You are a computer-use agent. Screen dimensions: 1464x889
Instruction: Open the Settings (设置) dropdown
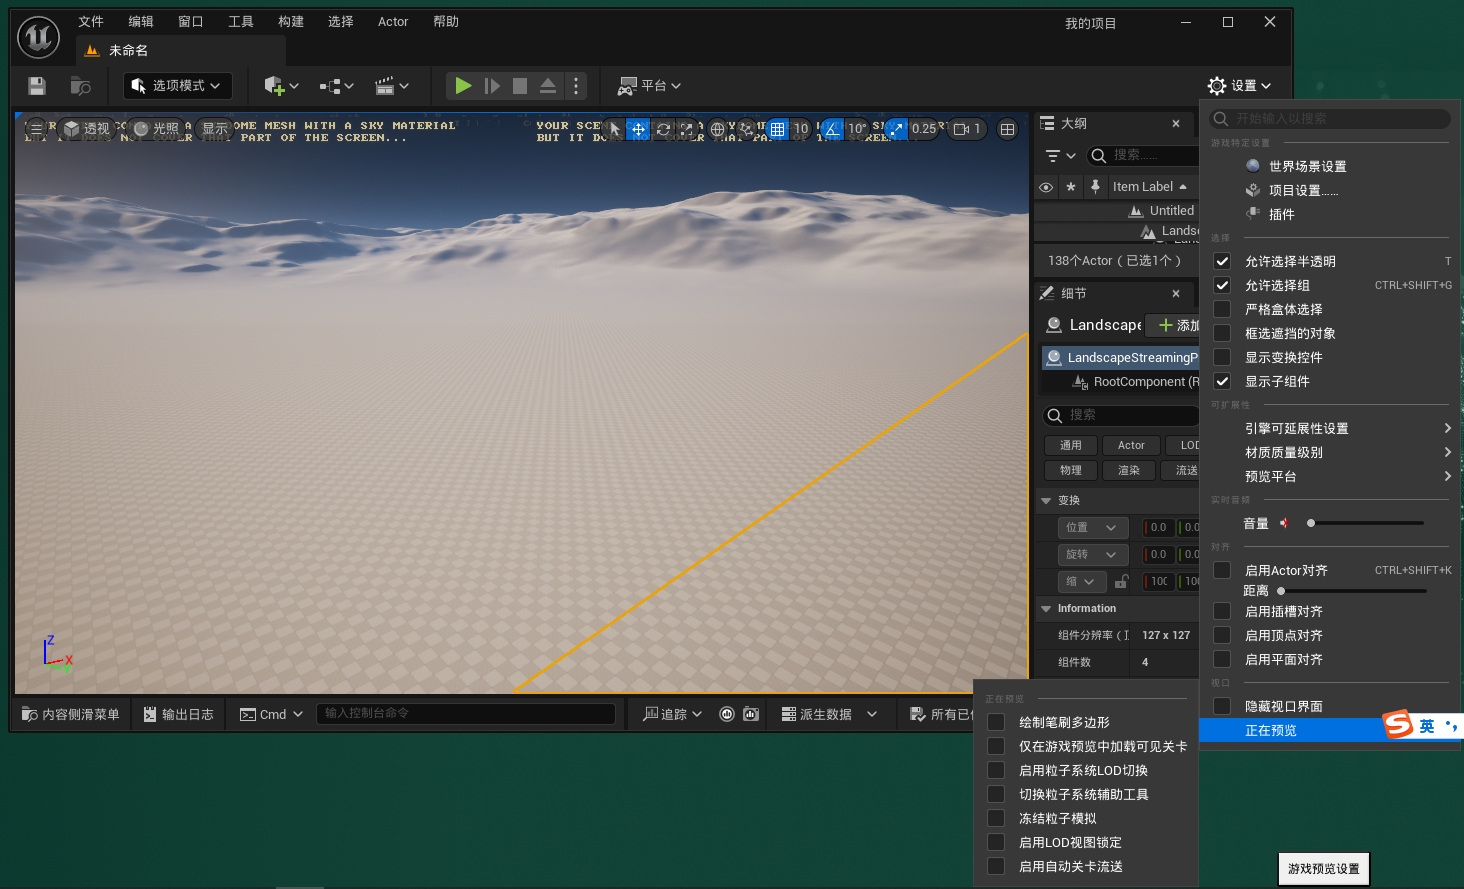coord(1239,86)
